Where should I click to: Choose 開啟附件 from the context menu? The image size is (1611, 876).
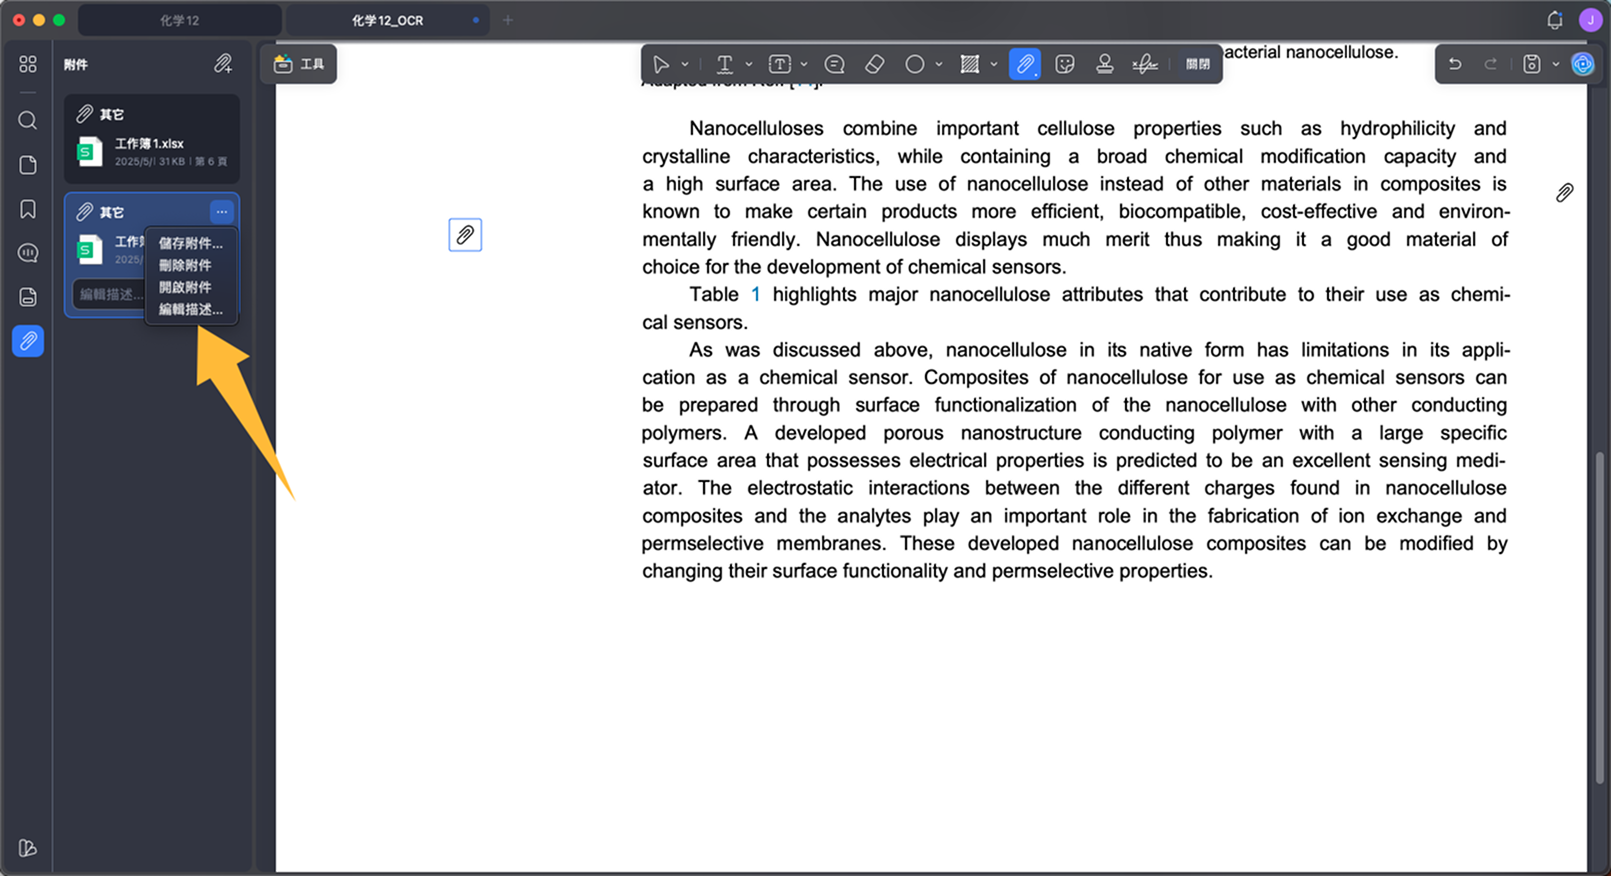click(x=185, y=287)
